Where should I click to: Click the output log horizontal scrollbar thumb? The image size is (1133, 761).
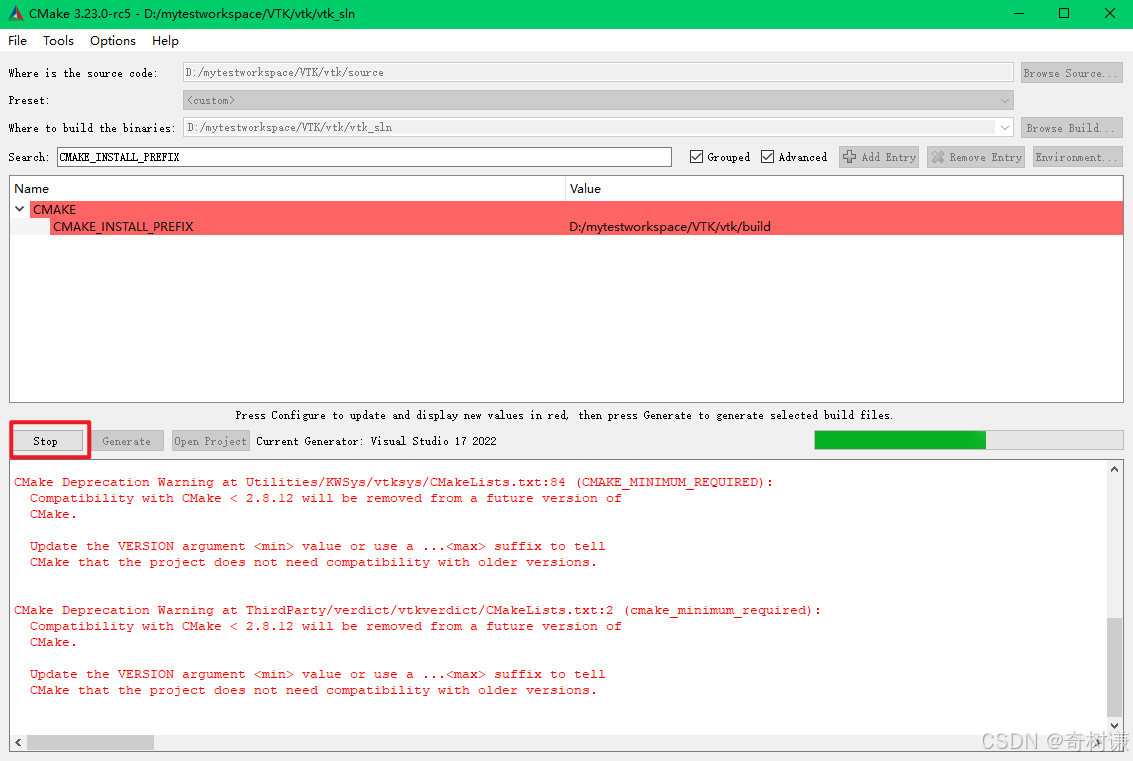(90, 742)
